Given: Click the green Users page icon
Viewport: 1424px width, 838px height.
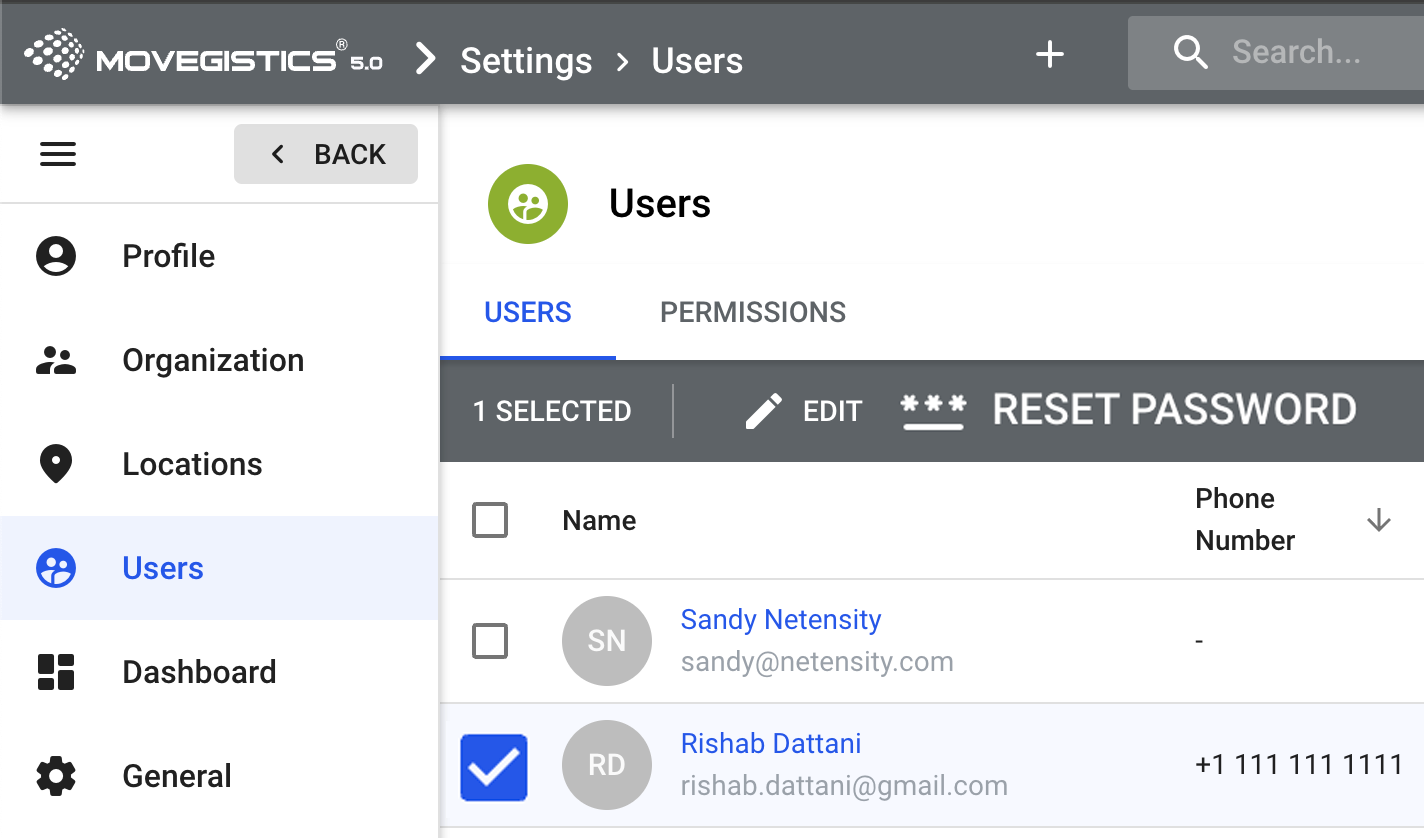Looking at the screenshot, I should pos(527,204).
